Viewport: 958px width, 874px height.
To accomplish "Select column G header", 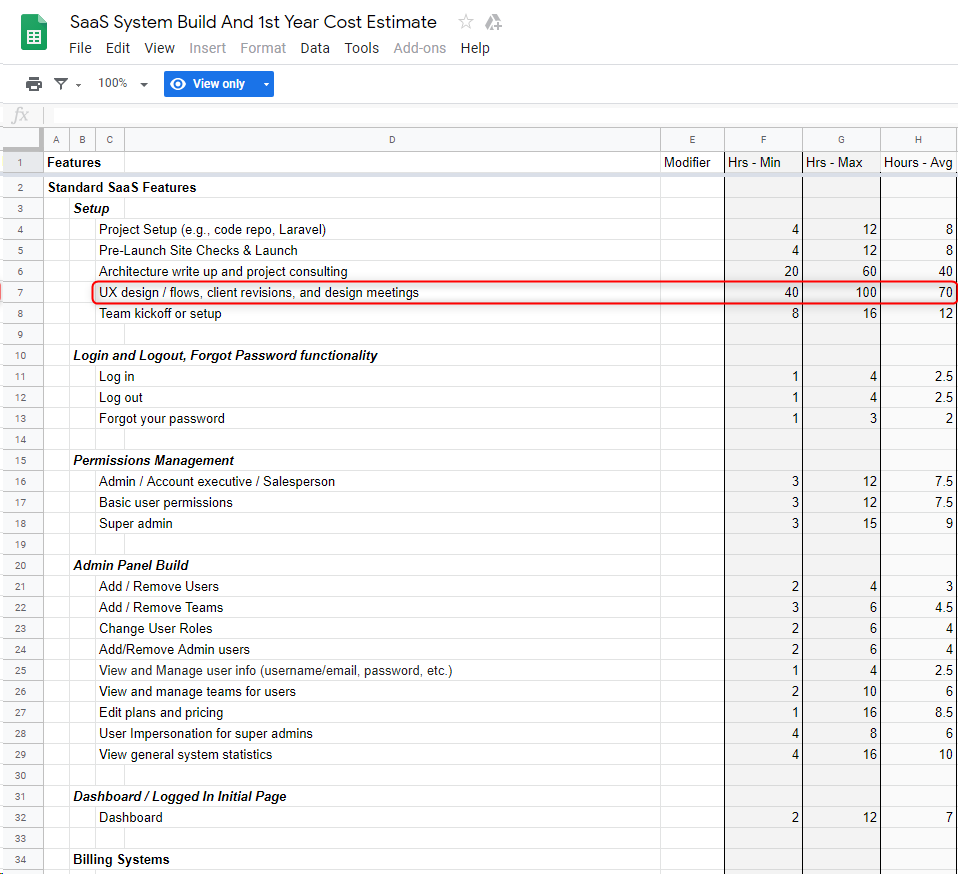I will point(841,140).
